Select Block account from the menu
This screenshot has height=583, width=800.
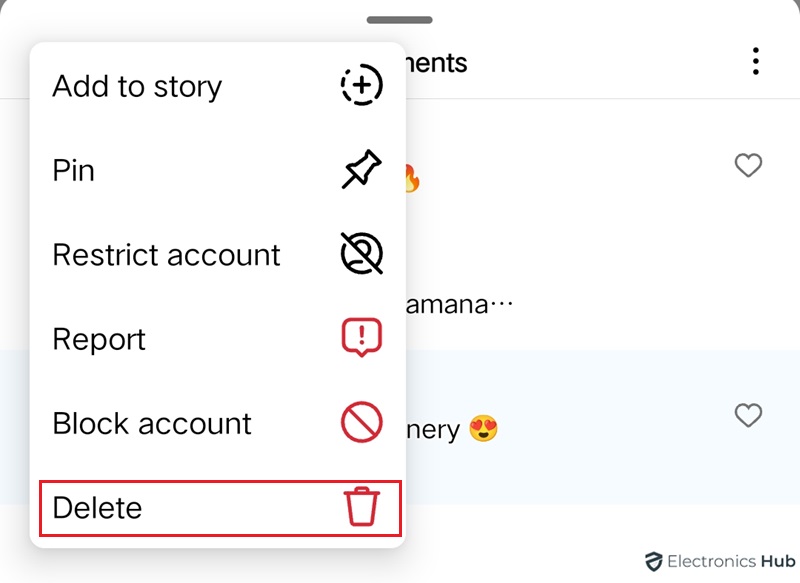pyautogui.click(x=218, y=423)
